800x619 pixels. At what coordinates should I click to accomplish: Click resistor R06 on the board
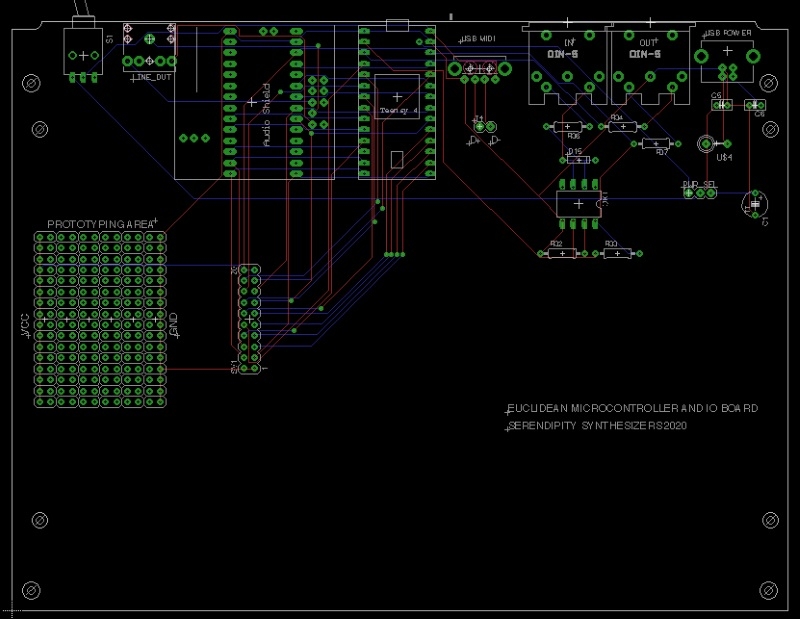pos(567,128)
